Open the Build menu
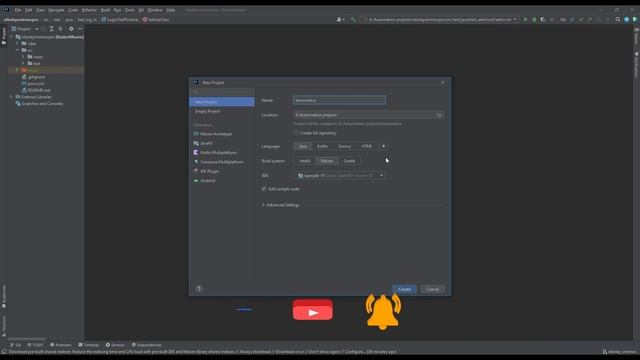 pos(105,10)
